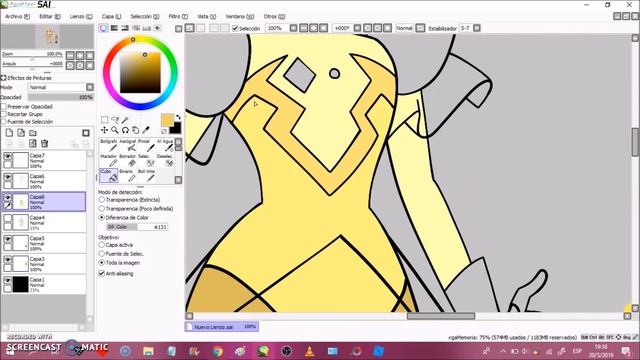
Task: Open the Ventana menu
Action: click(240, 16)
